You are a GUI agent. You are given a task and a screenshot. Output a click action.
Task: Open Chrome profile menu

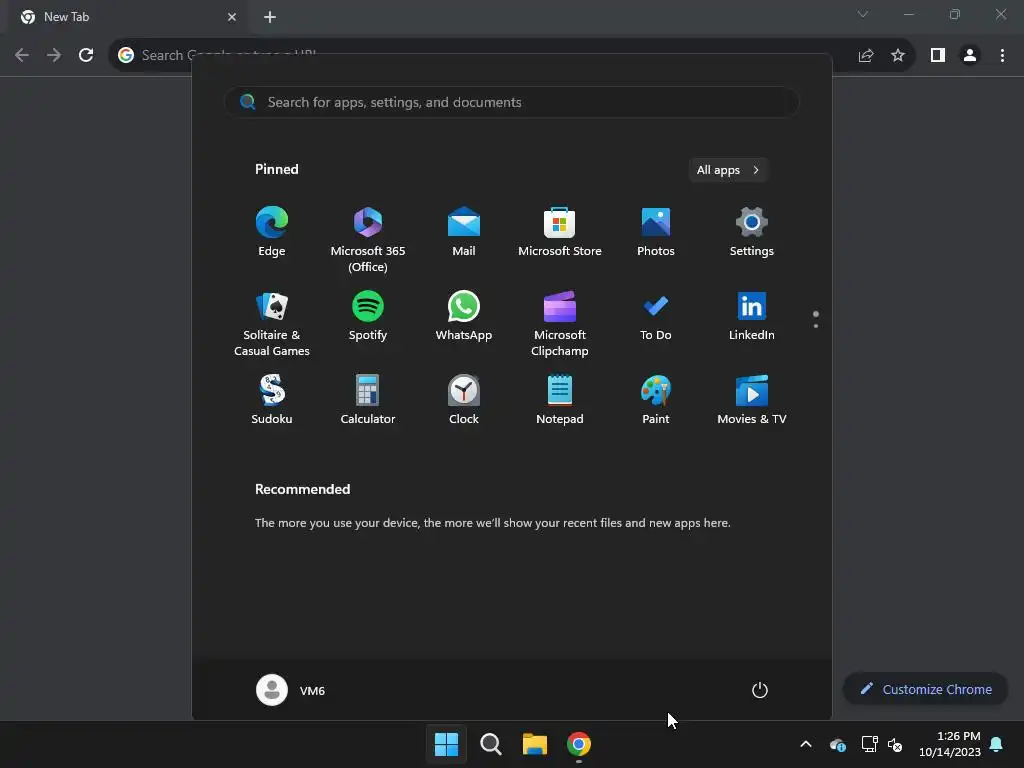coord(970,56)
